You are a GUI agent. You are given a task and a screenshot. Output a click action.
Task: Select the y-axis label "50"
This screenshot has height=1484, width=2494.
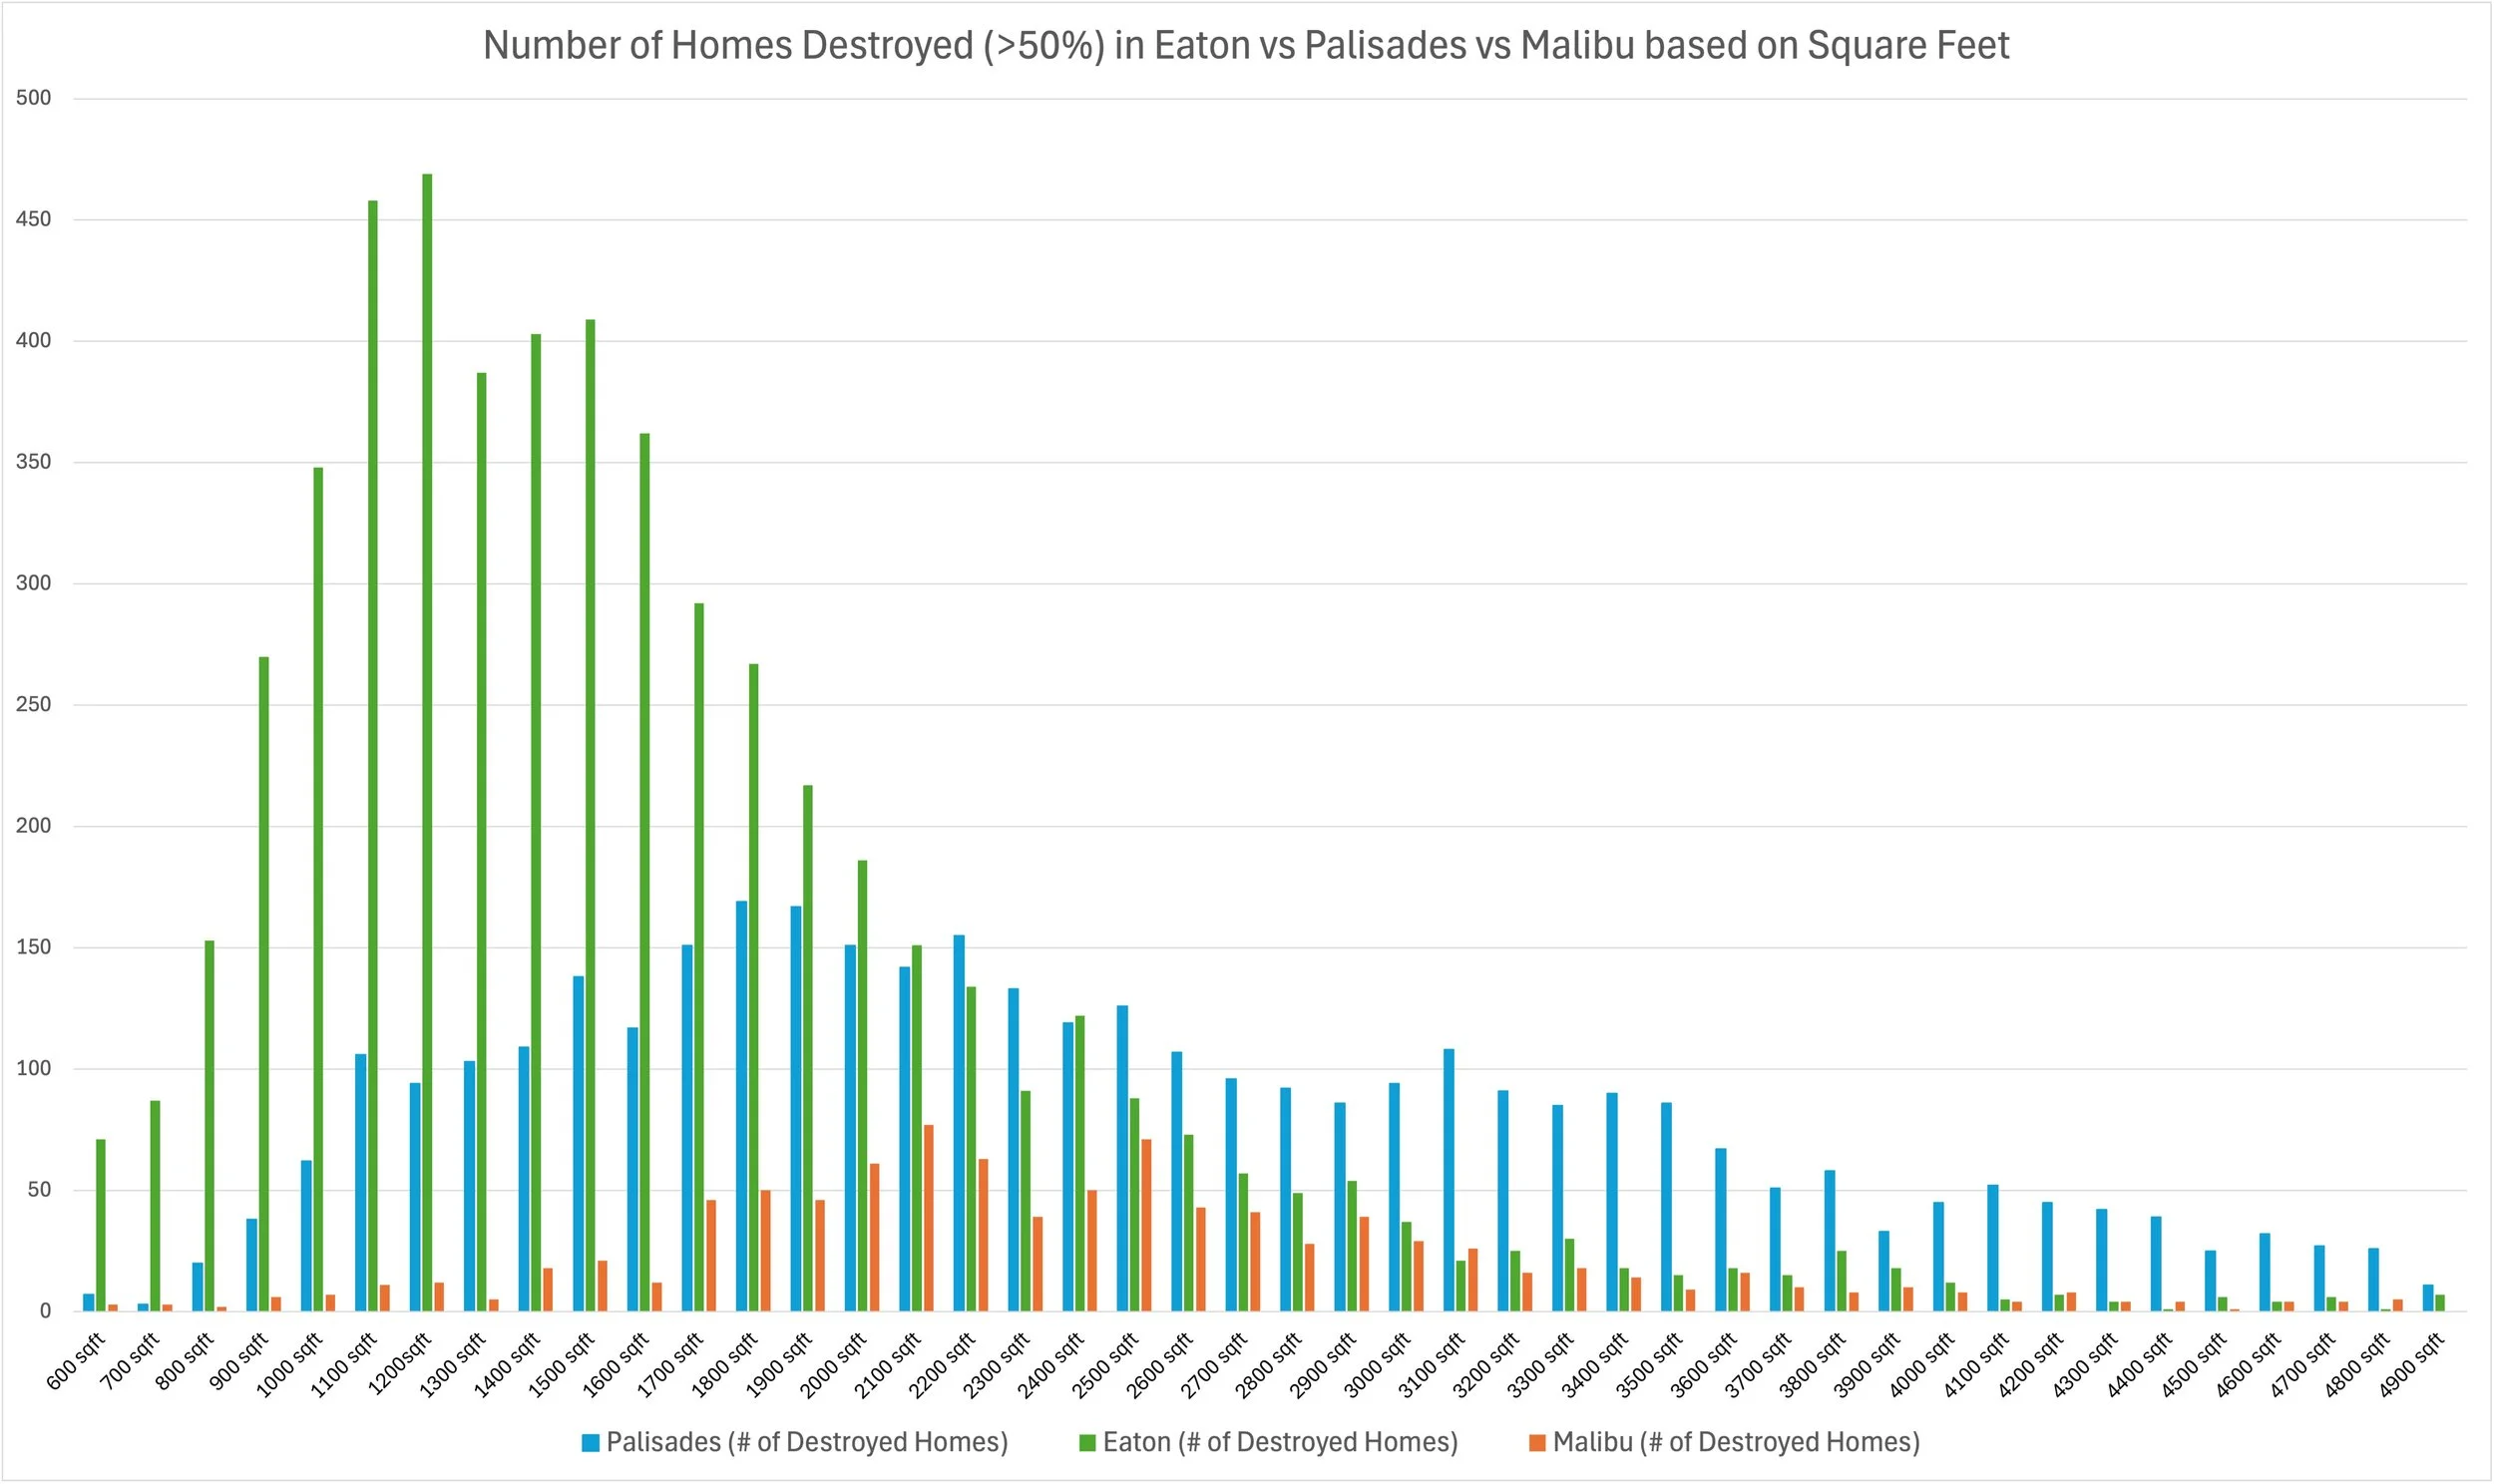point(39,1190)
